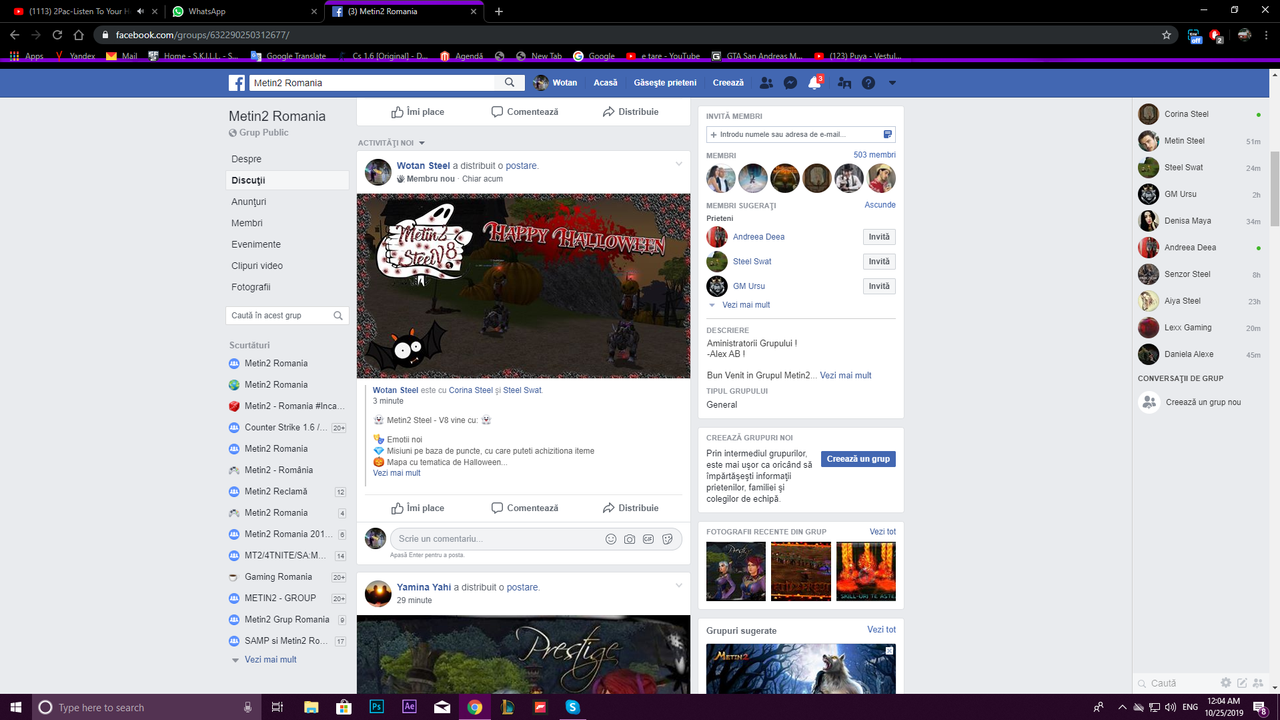Launch Photoshop from the taskbar

[375, 706]
